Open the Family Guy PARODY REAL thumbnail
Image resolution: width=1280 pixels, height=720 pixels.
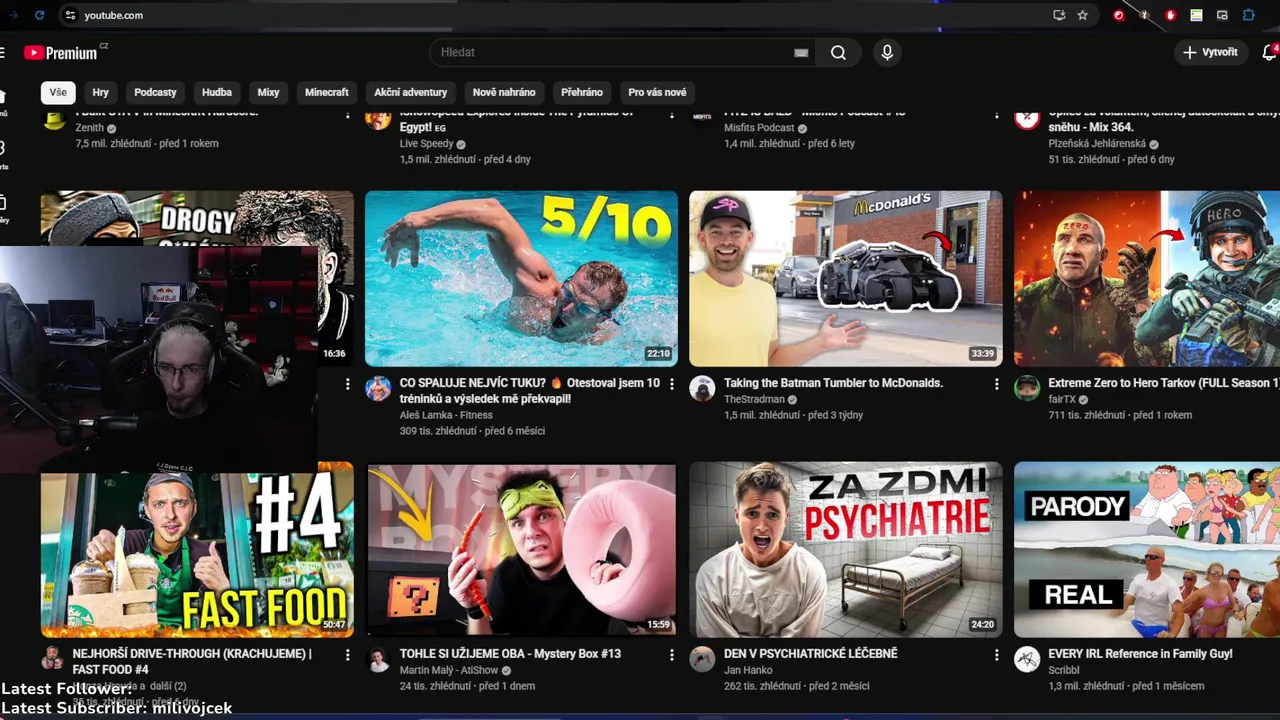coord(1147,550)
